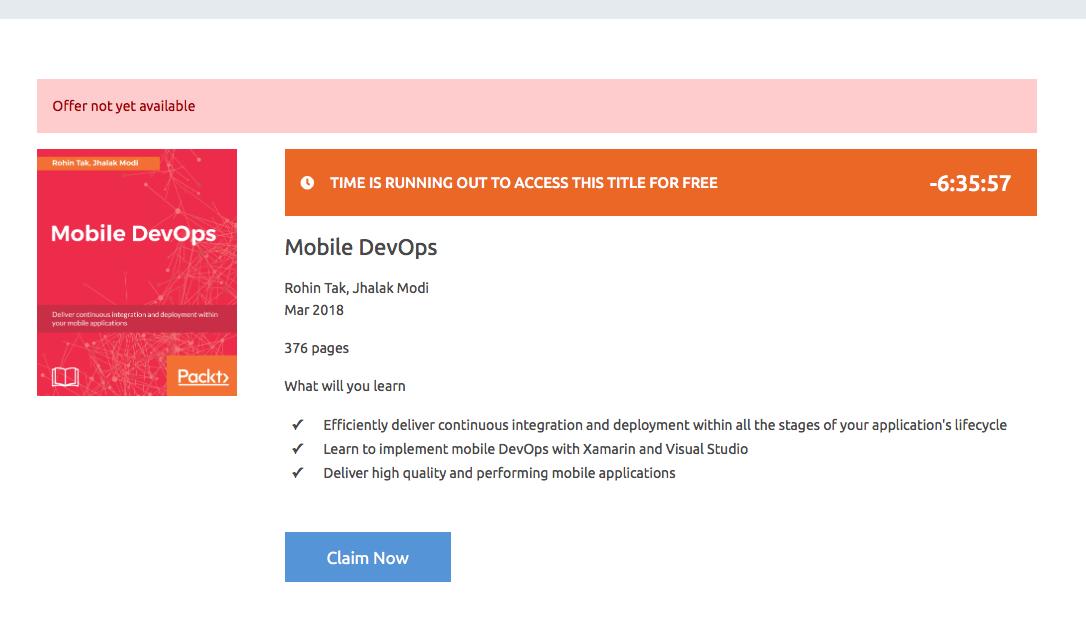
Task: Click the author label on the book cover
Action: (98, 163)
